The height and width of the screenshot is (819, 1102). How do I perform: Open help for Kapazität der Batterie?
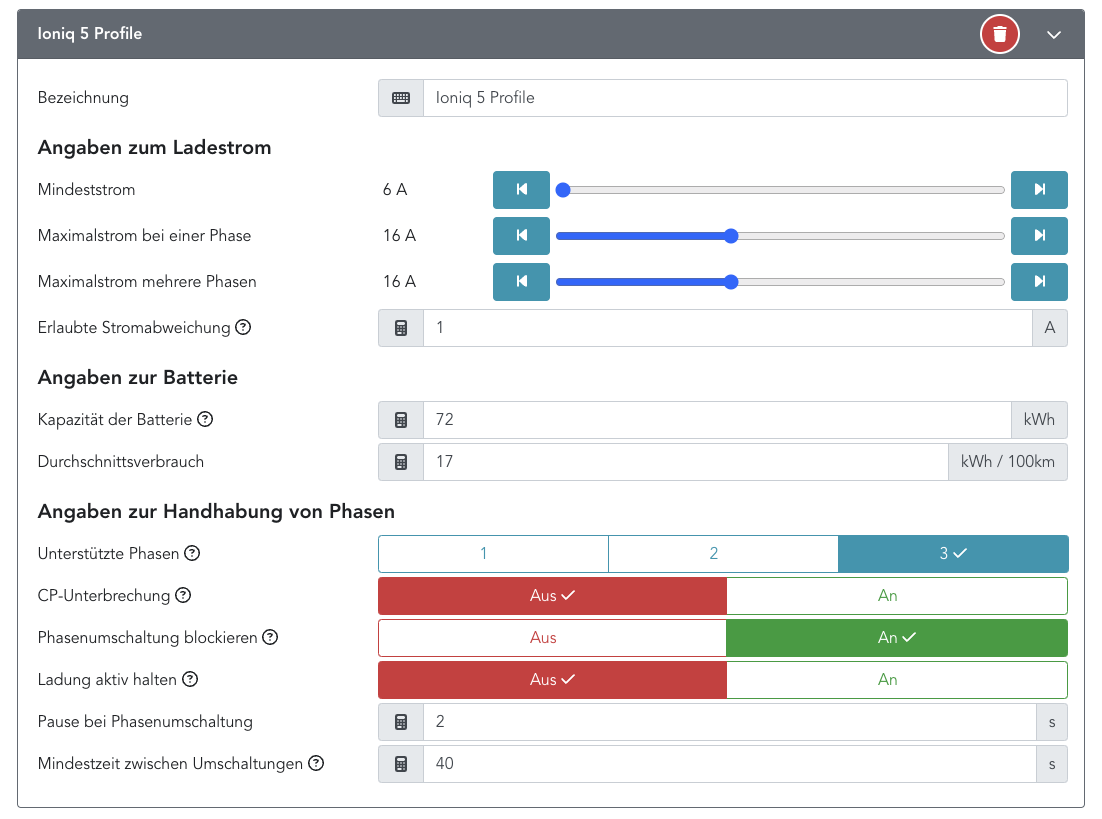pos(205,419)
